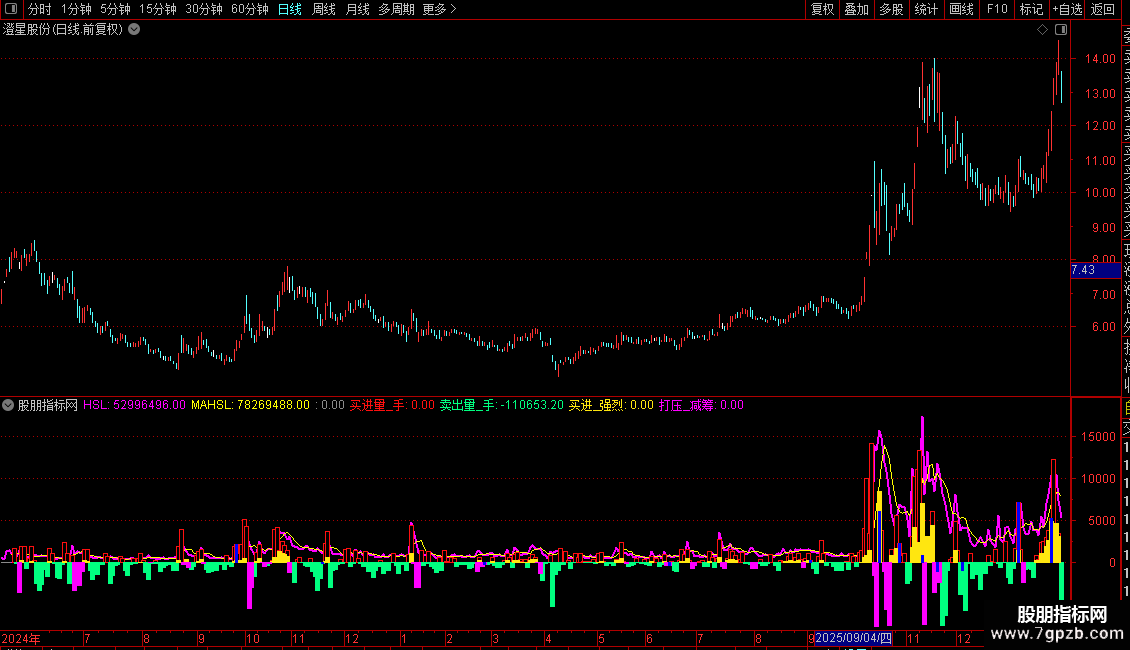Expand the 股朋指标网 indicator dropdown
The height and width of the screenshot is (650, 1130).
point(8,405)
